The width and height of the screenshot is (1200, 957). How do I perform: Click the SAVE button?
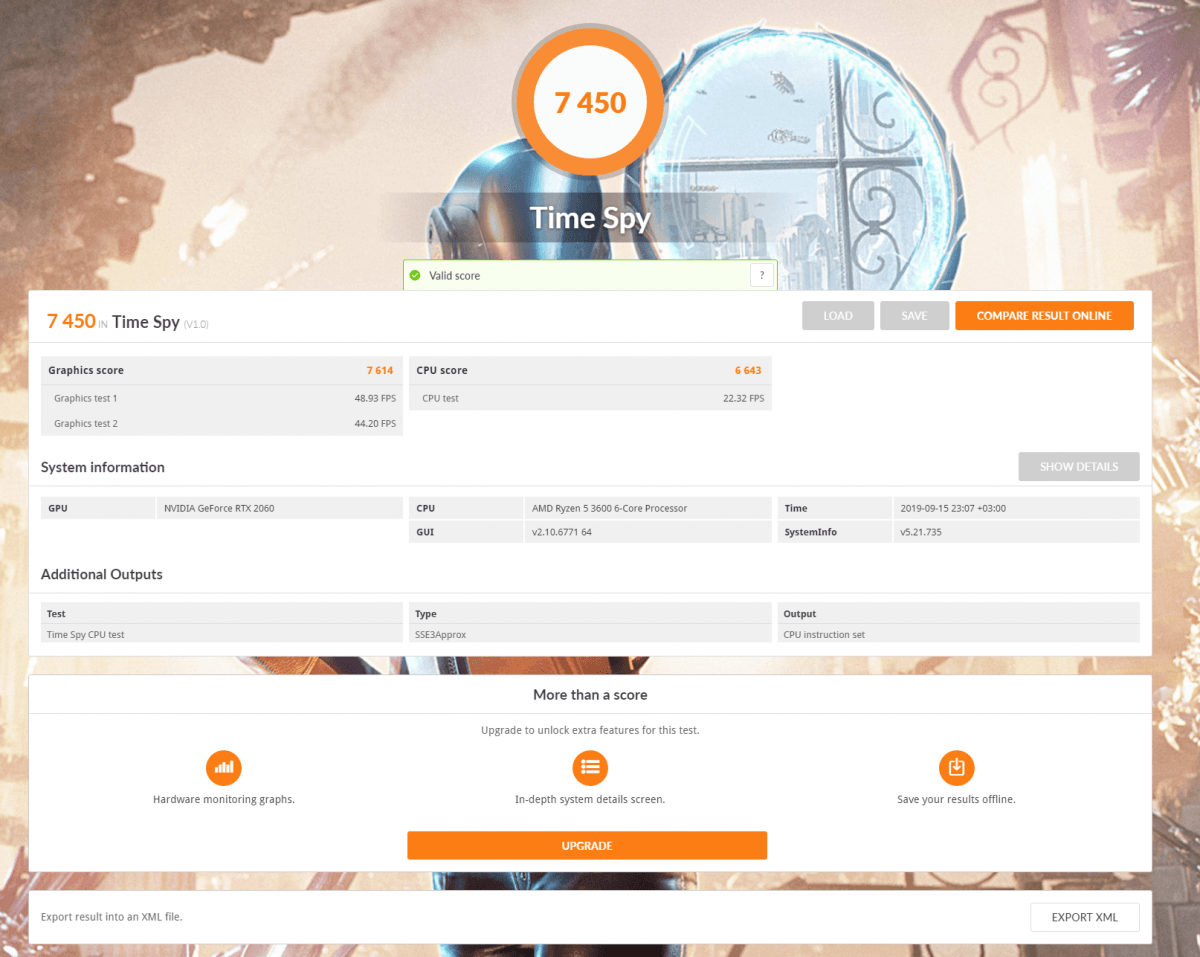pos(914,316)
